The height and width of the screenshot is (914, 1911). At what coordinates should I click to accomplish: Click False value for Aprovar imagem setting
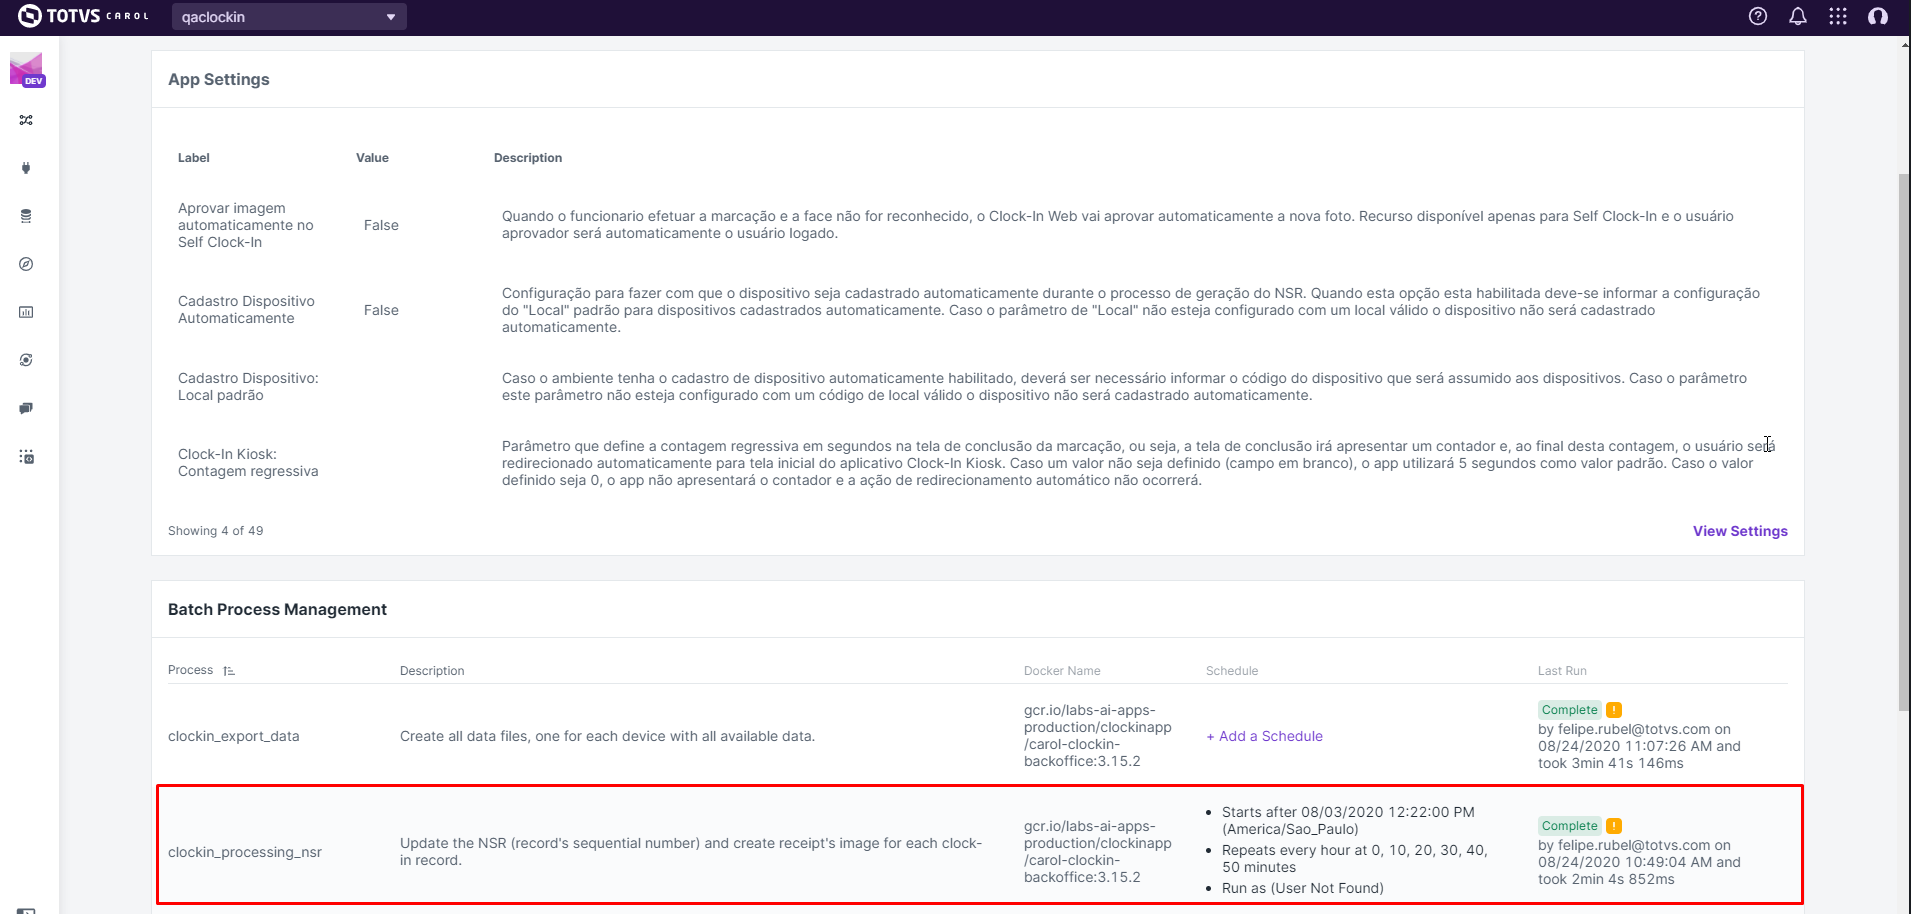pyautogui.click(x=381, y=225)
